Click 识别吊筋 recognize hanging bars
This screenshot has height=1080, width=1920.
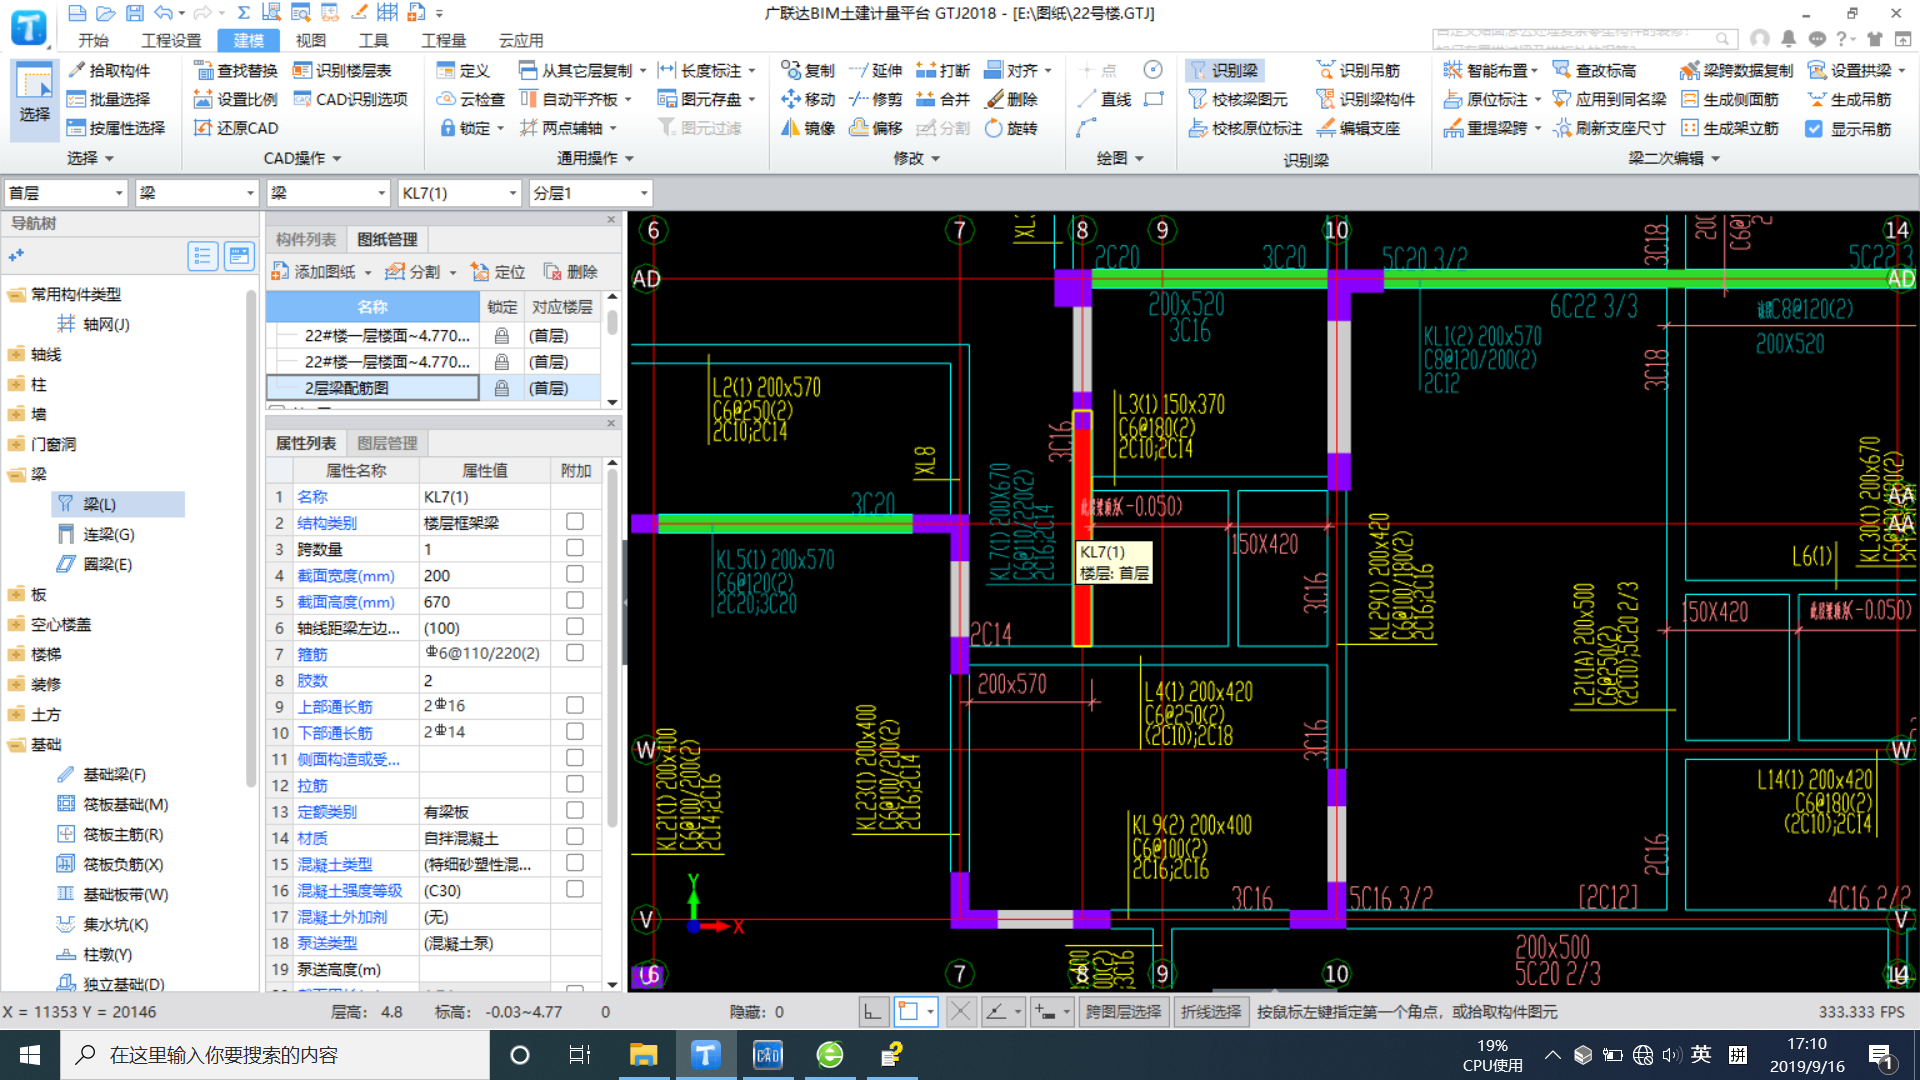click(x=1358, y=70)
